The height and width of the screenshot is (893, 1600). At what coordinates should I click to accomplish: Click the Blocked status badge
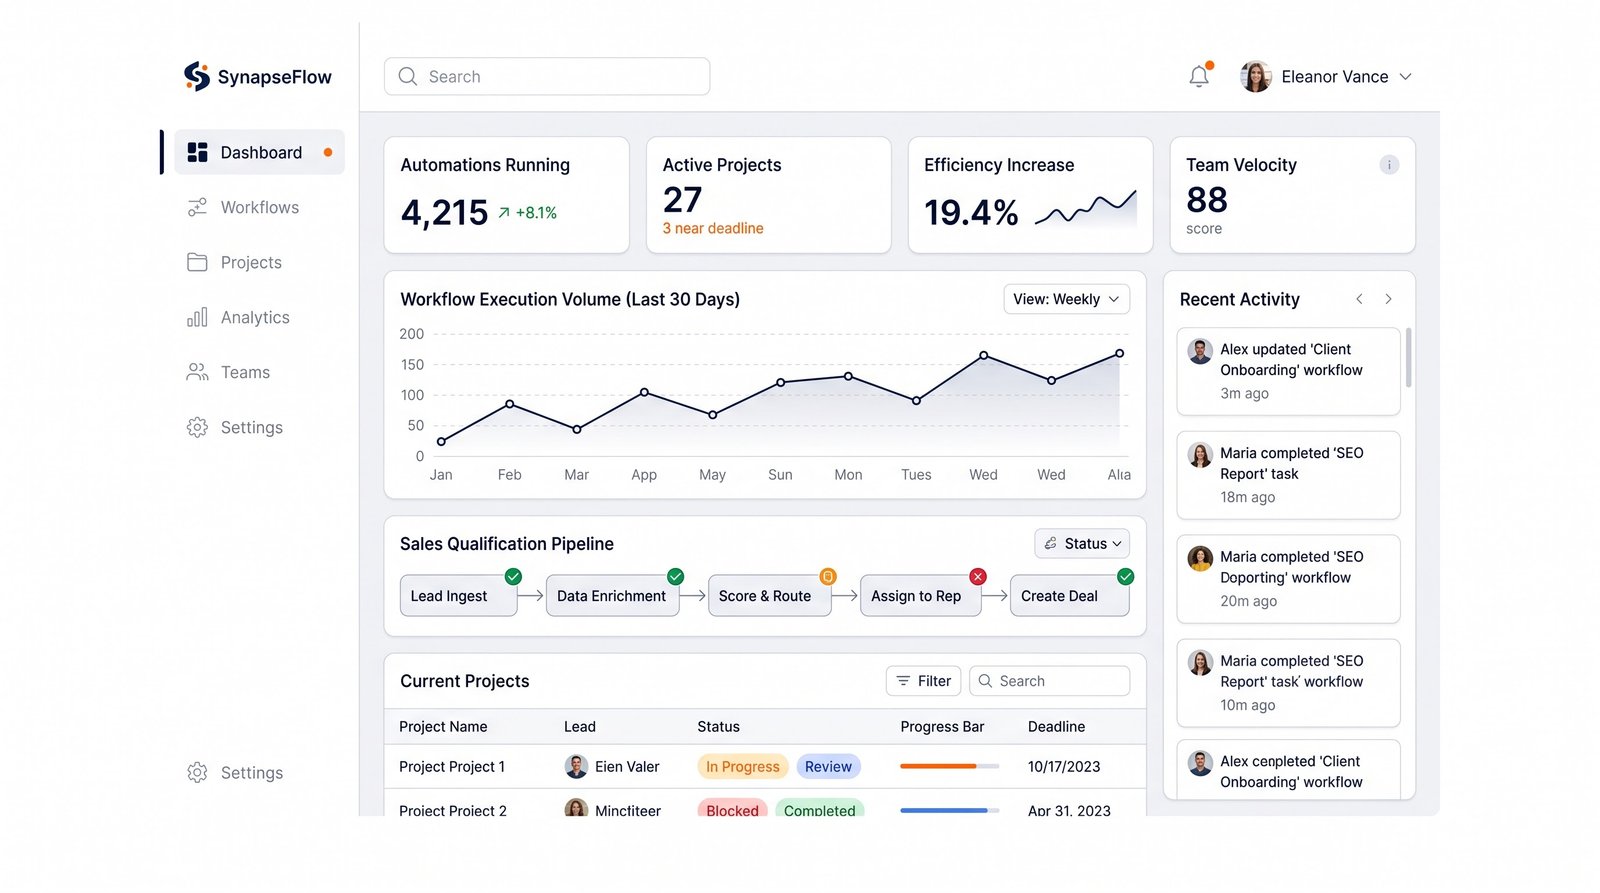click(732, 810)
